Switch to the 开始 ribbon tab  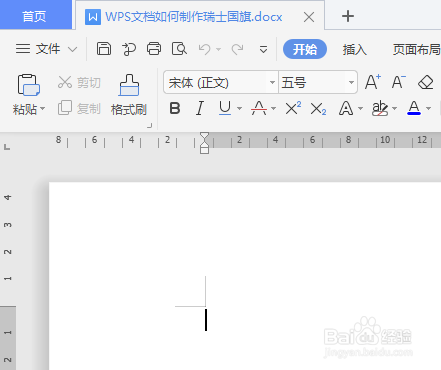pyautogui.click(x=305, y=49)
